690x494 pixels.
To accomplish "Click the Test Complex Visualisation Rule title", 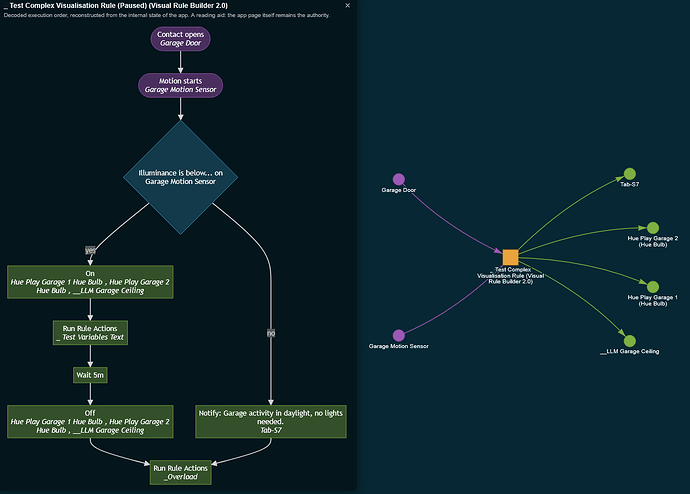I will point(116,6).
